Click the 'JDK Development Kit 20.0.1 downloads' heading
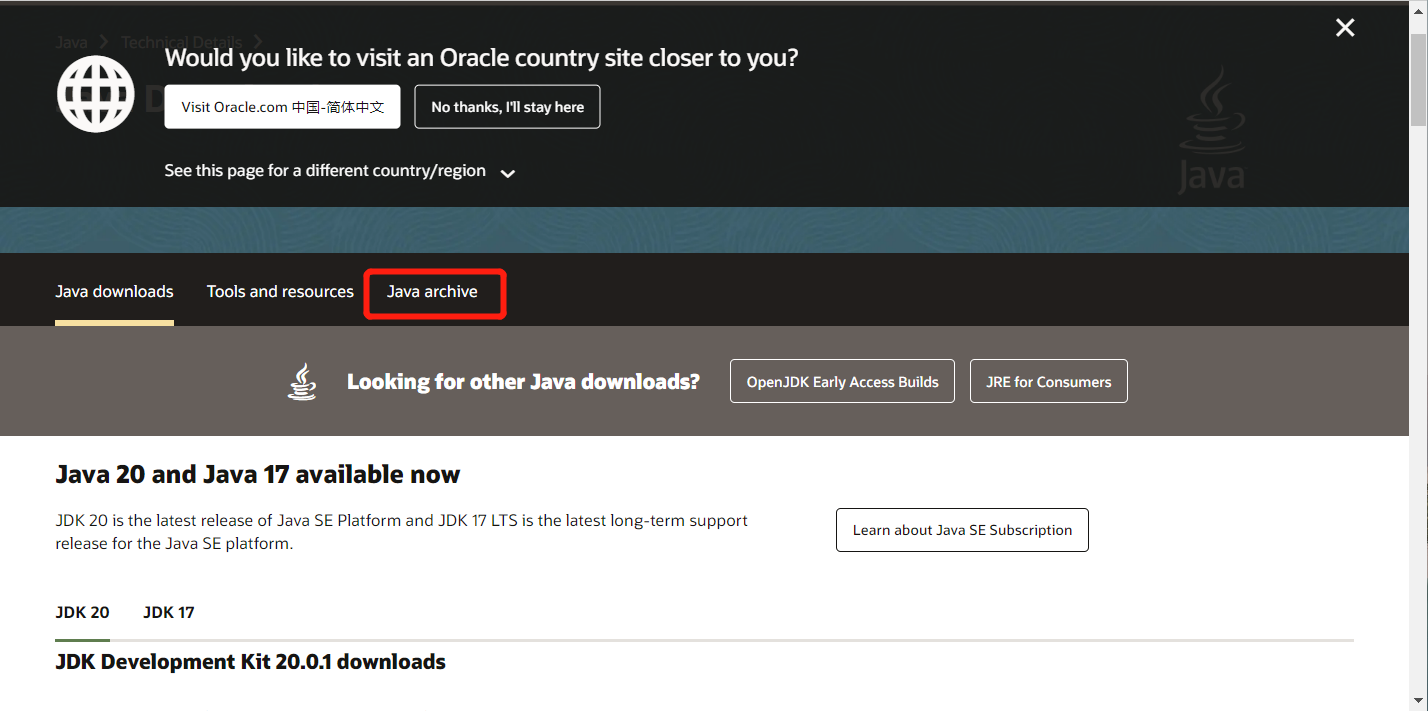Screen dimensions: 1428x711 point(250,662)
